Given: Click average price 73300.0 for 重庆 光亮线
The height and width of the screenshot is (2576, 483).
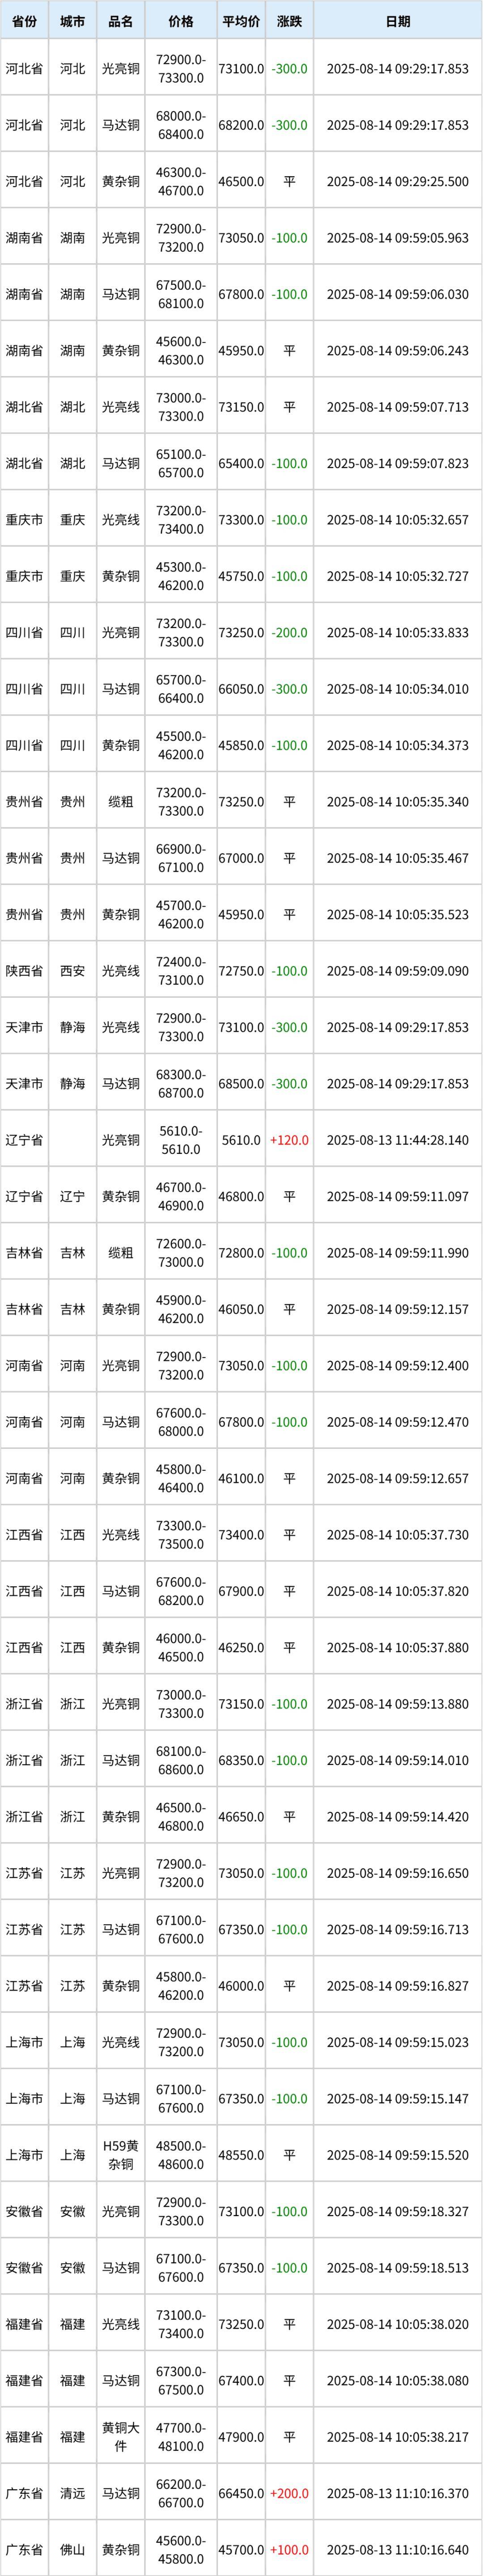Looking at the screenshot, I should point(241,520).
